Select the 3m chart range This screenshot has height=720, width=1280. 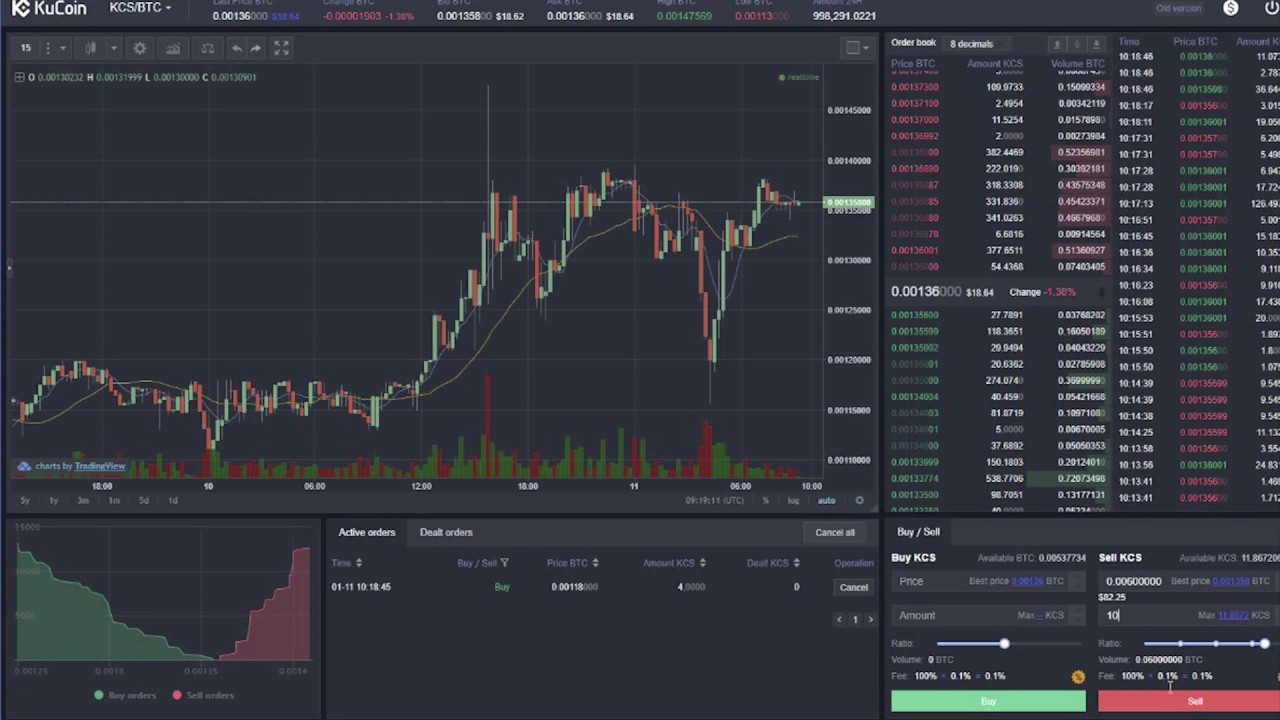point(83,500)
